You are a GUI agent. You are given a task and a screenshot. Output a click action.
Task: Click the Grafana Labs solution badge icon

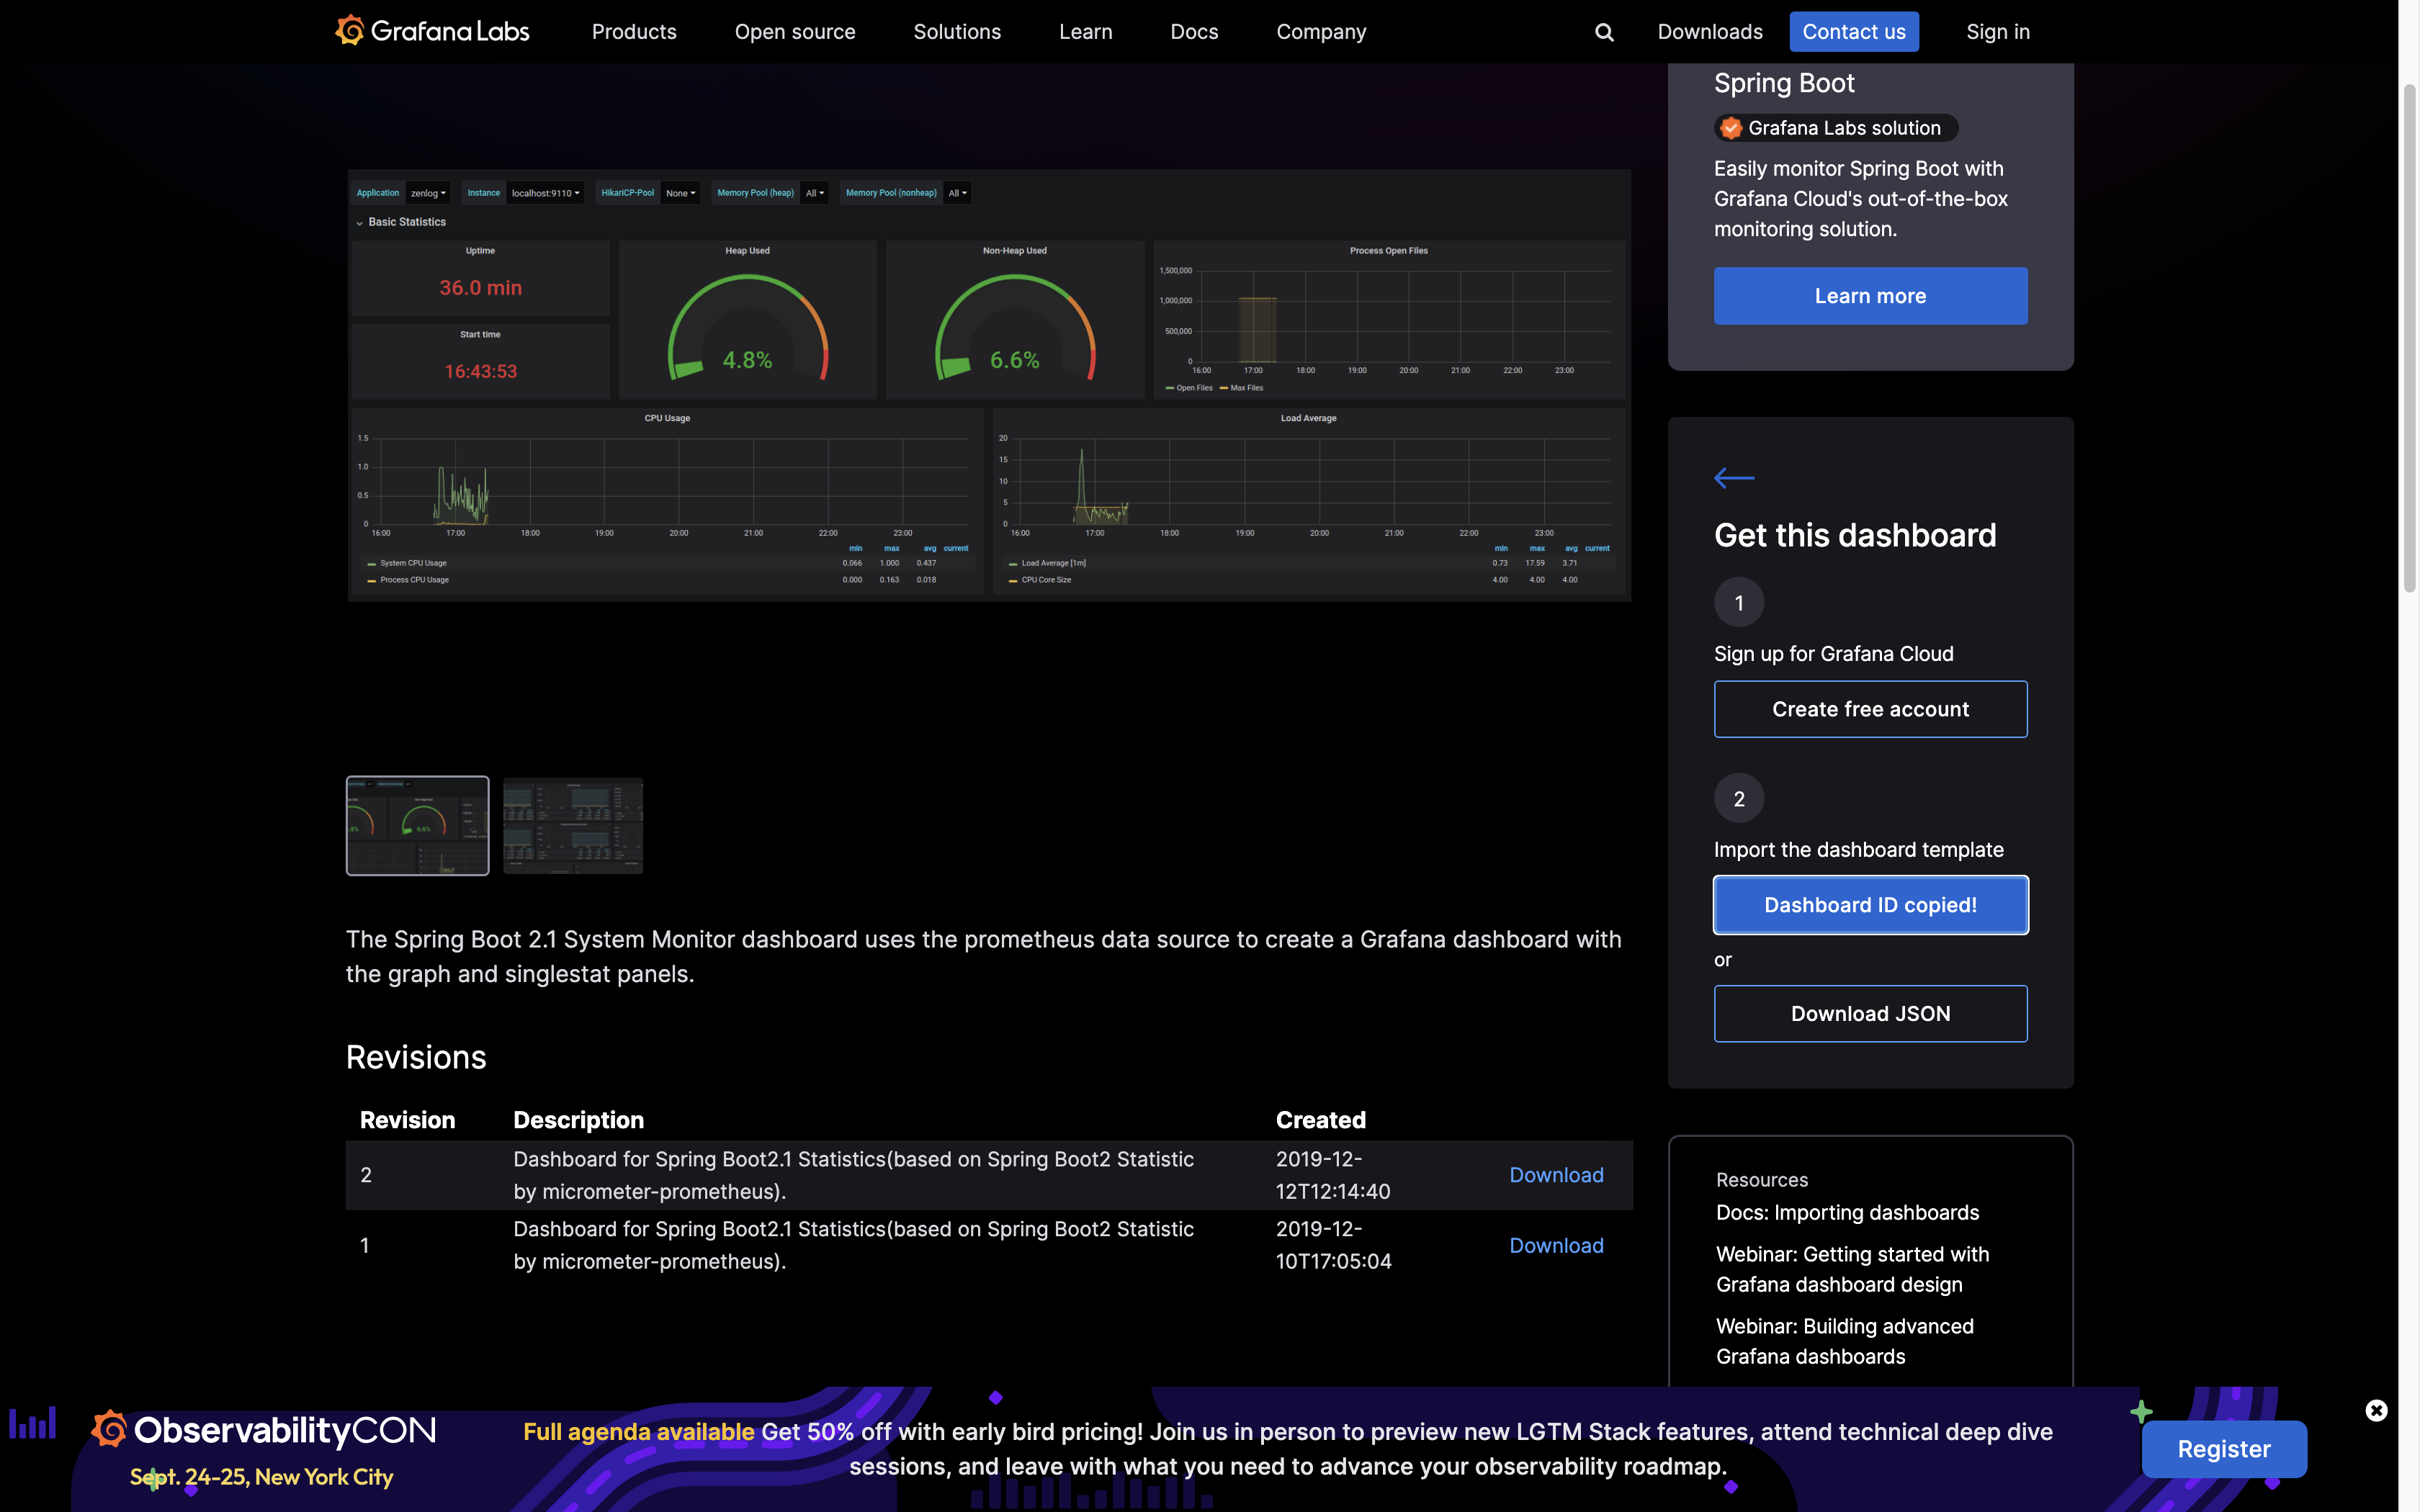[1730, 128]
